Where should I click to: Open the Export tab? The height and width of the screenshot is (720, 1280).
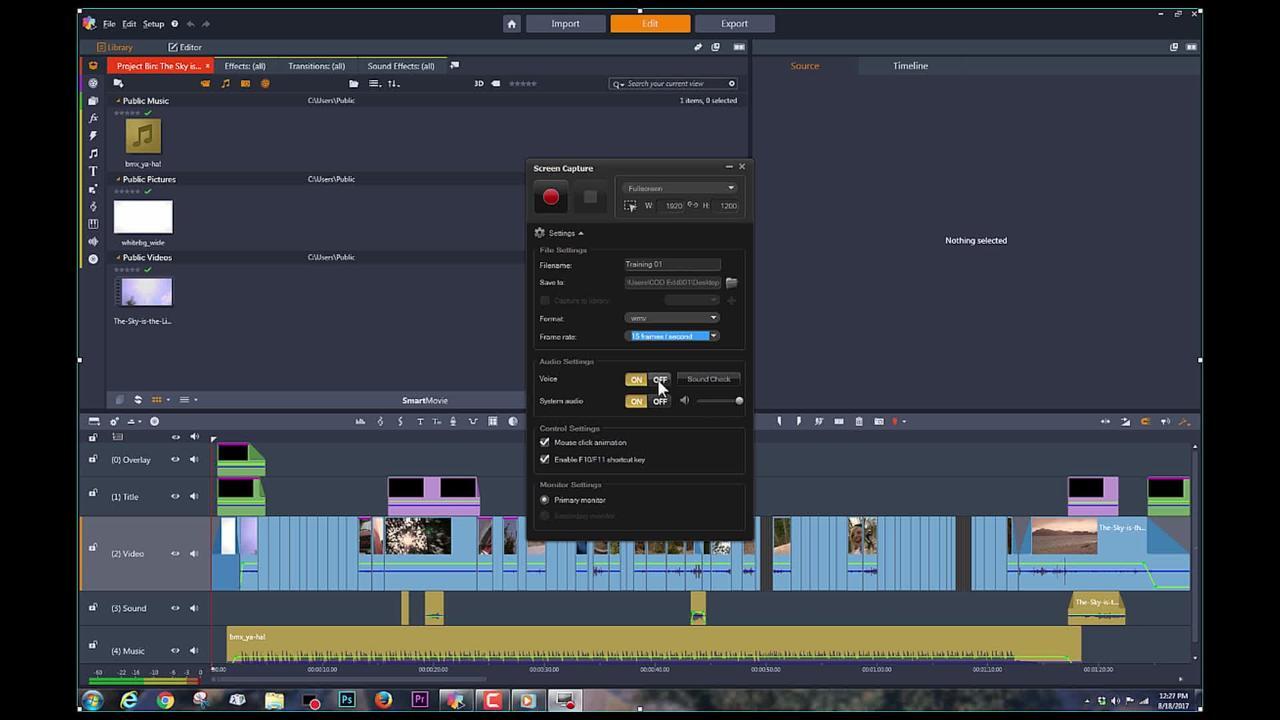[x=734, y=24]
